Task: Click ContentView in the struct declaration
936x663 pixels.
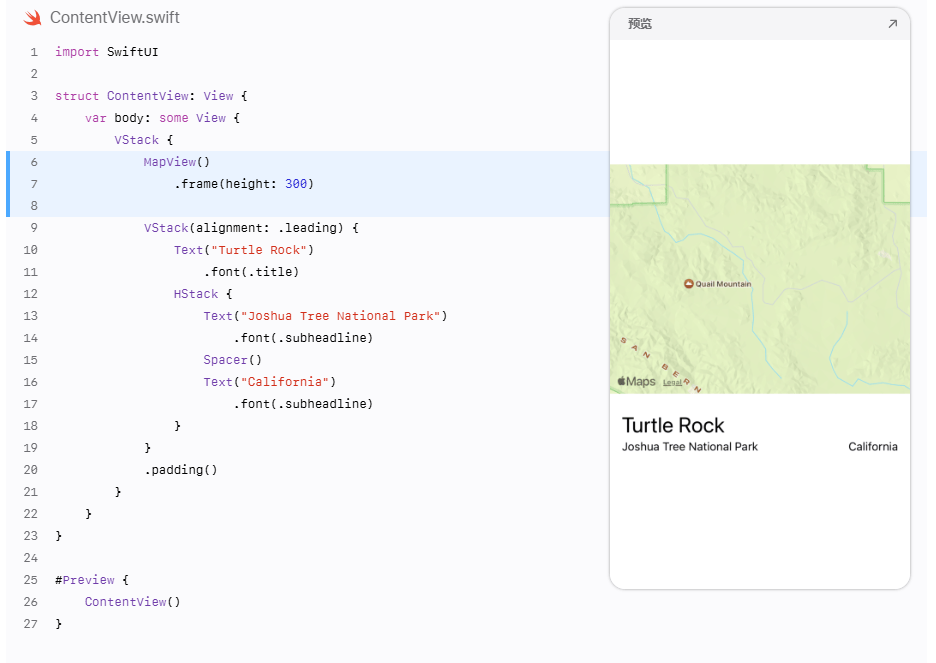Action: 147,96
